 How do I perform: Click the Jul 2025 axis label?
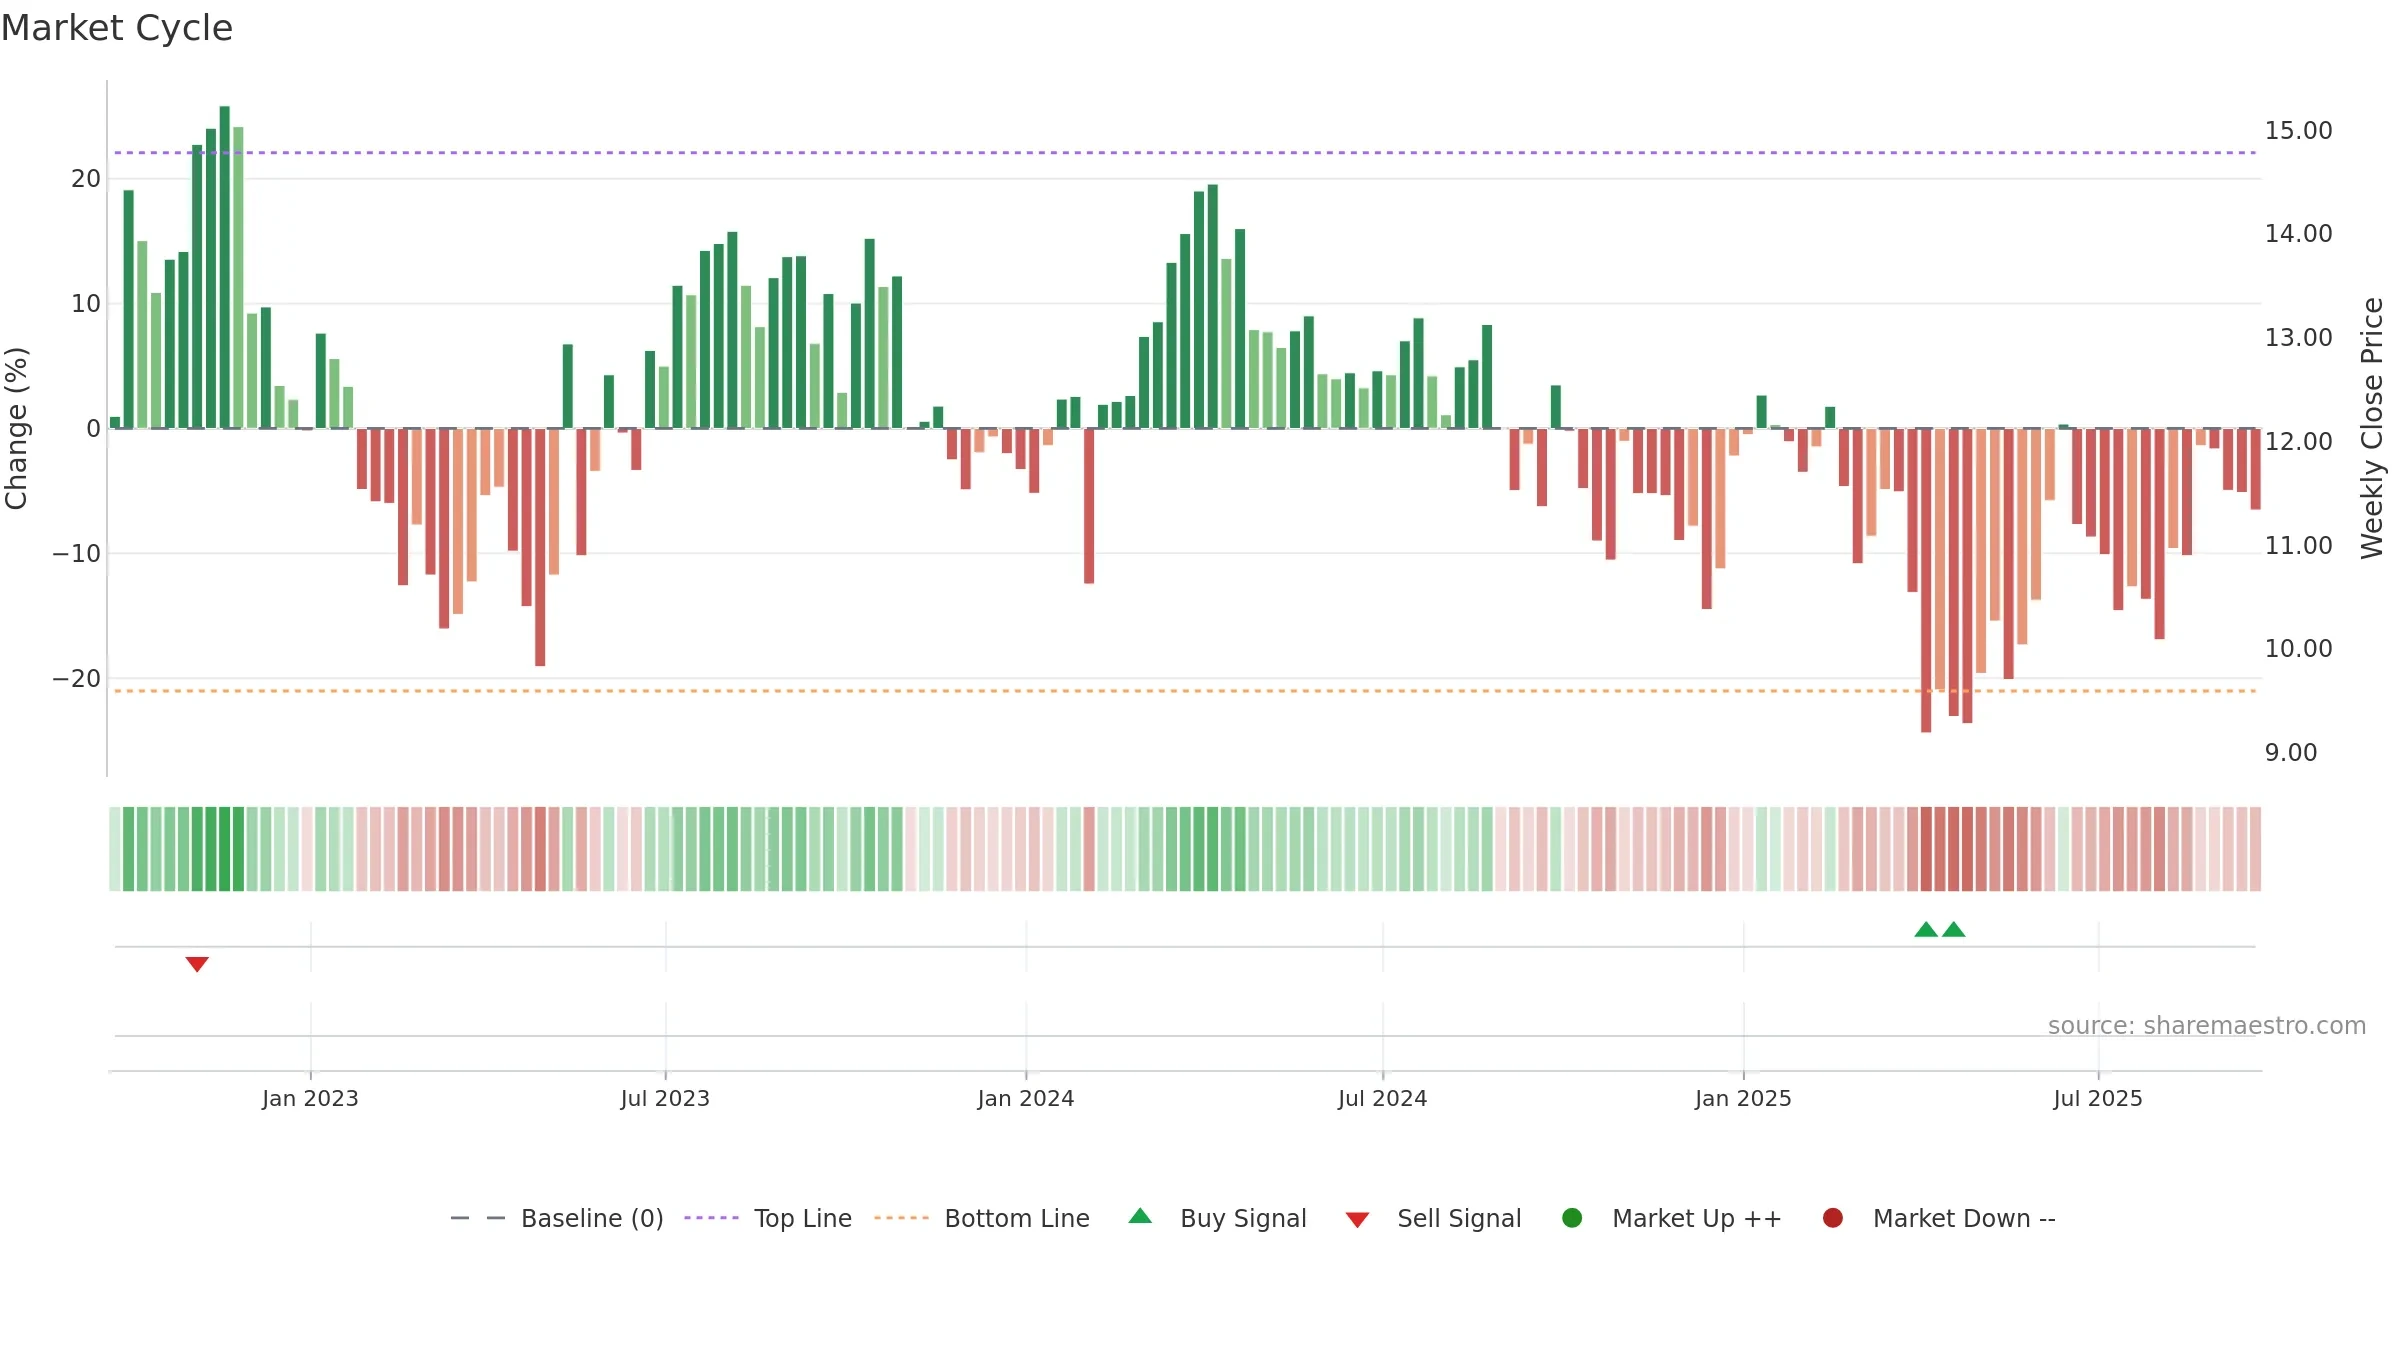tap(2098, 1098)
